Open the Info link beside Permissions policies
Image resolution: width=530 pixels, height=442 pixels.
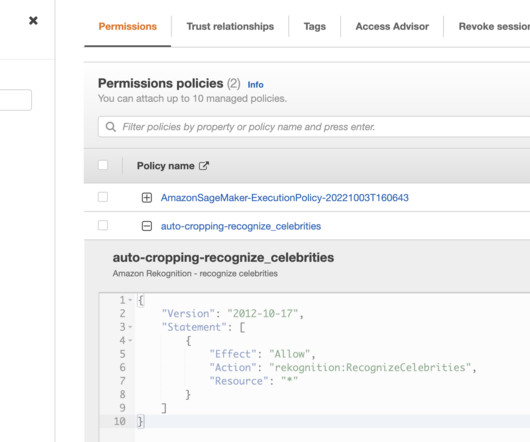pyautogui.click(x=255, y=84)
